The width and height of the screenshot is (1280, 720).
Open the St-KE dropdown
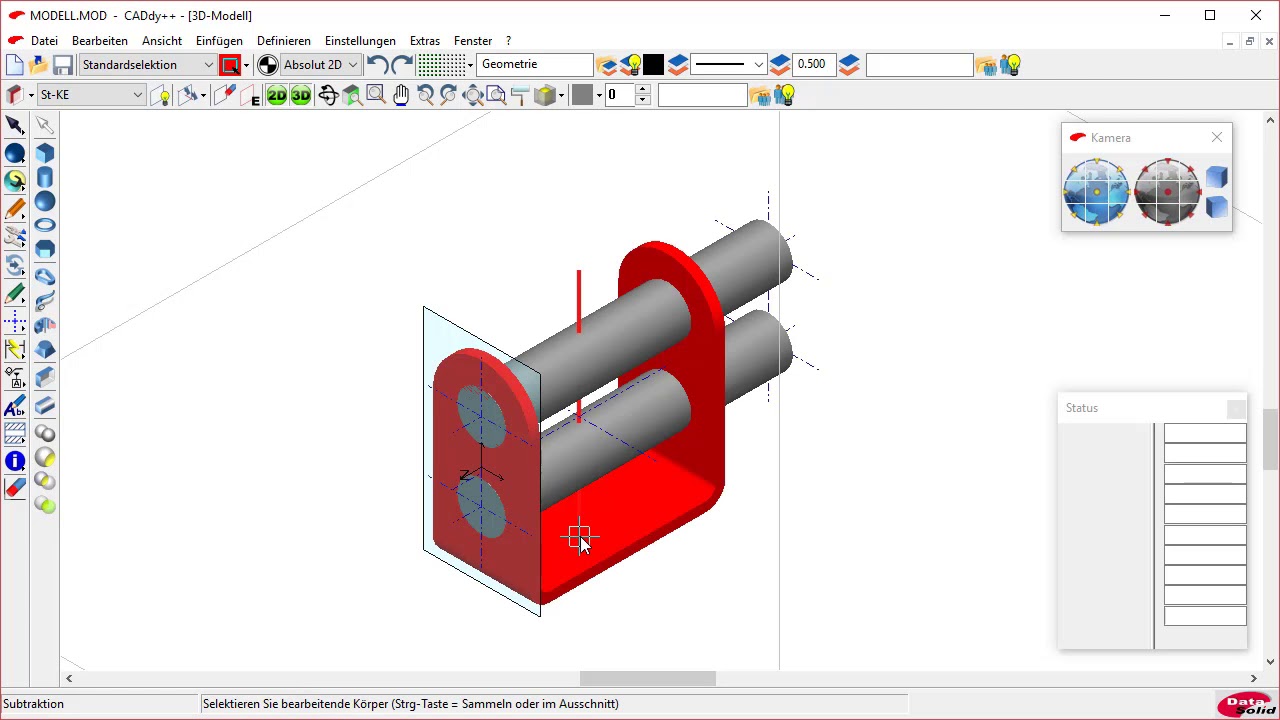[x=91, y=96]
